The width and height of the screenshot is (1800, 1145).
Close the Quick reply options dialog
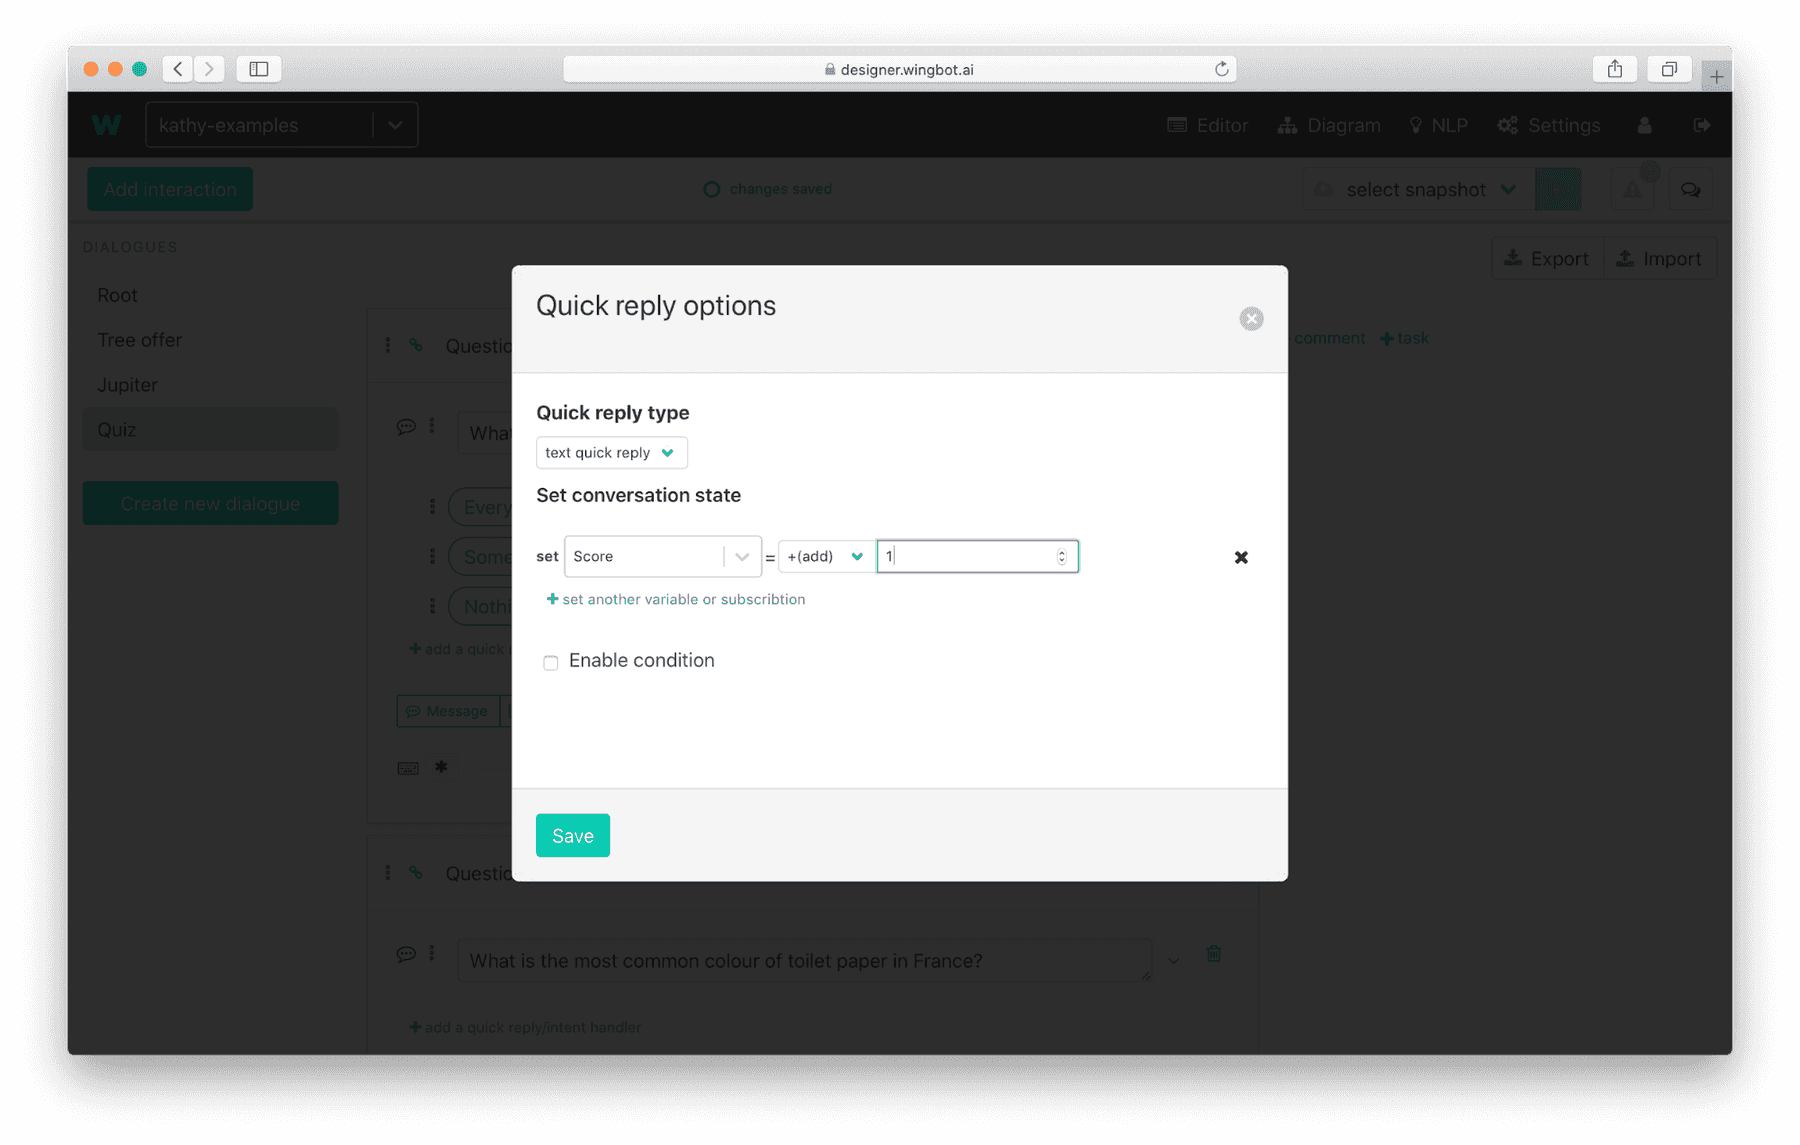(1251, 319)
